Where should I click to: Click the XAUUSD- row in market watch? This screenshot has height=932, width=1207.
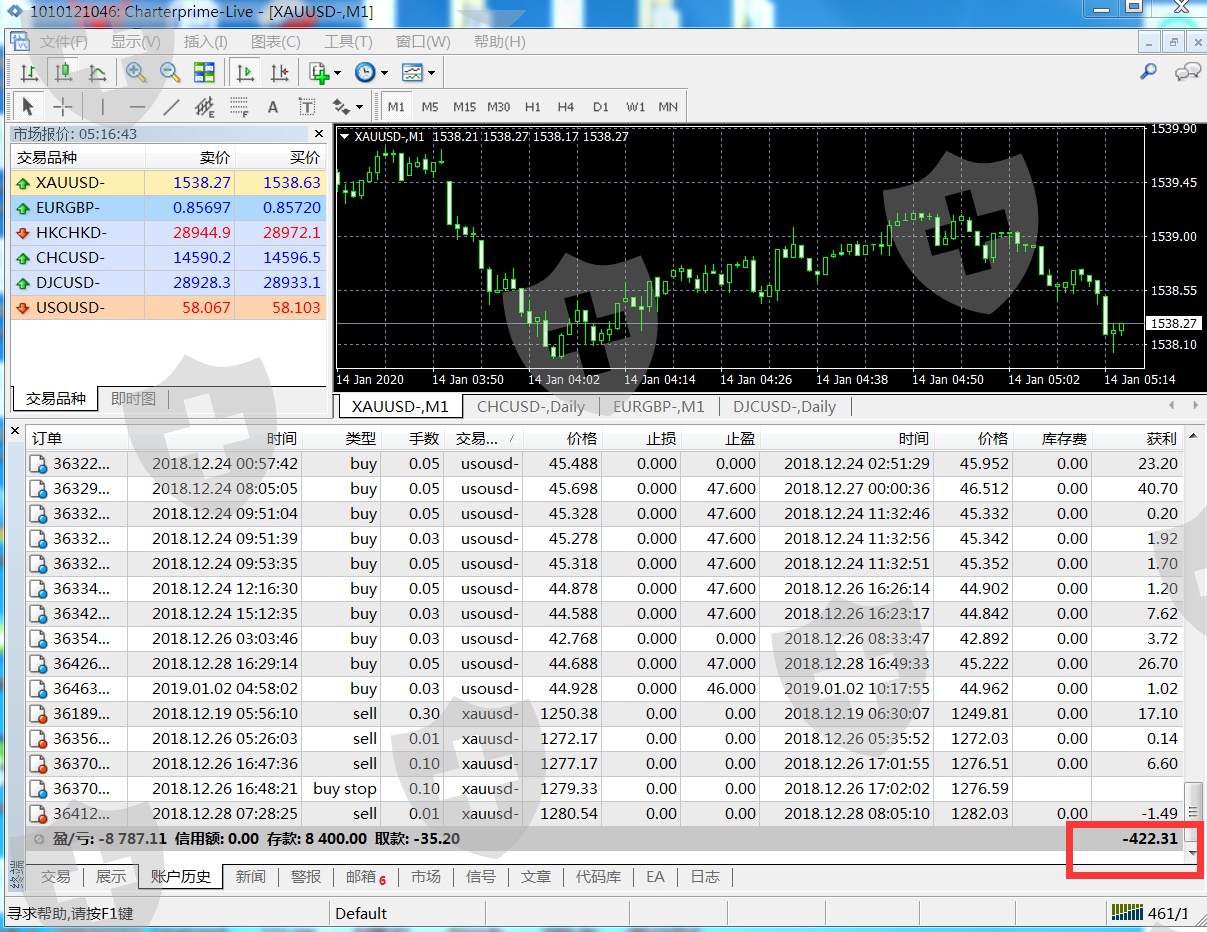[70, 183]
